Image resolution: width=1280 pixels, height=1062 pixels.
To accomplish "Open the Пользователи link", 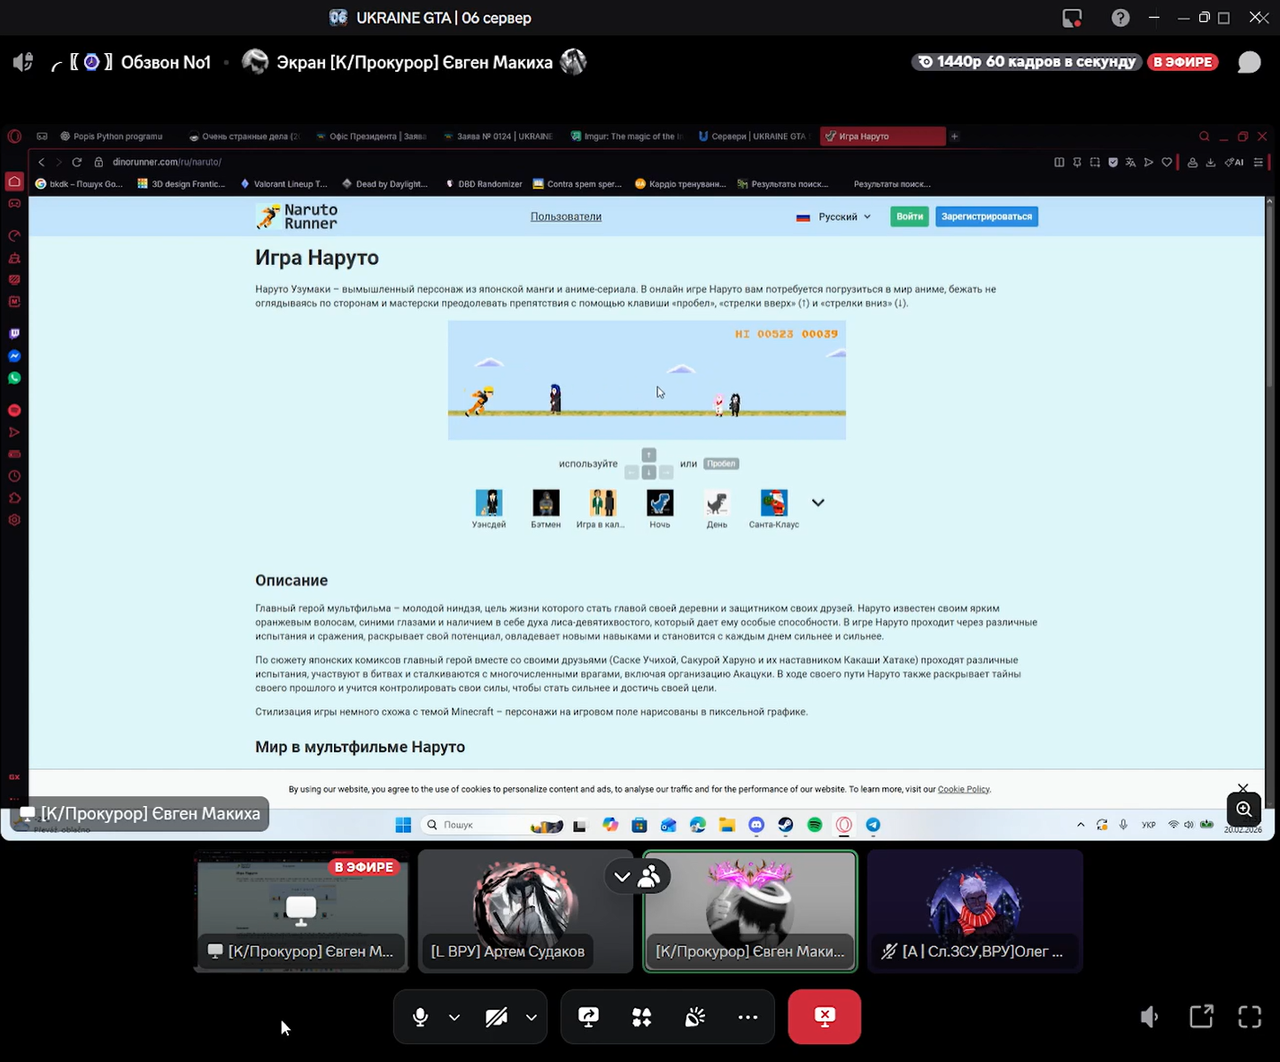I will coord(566,217).
